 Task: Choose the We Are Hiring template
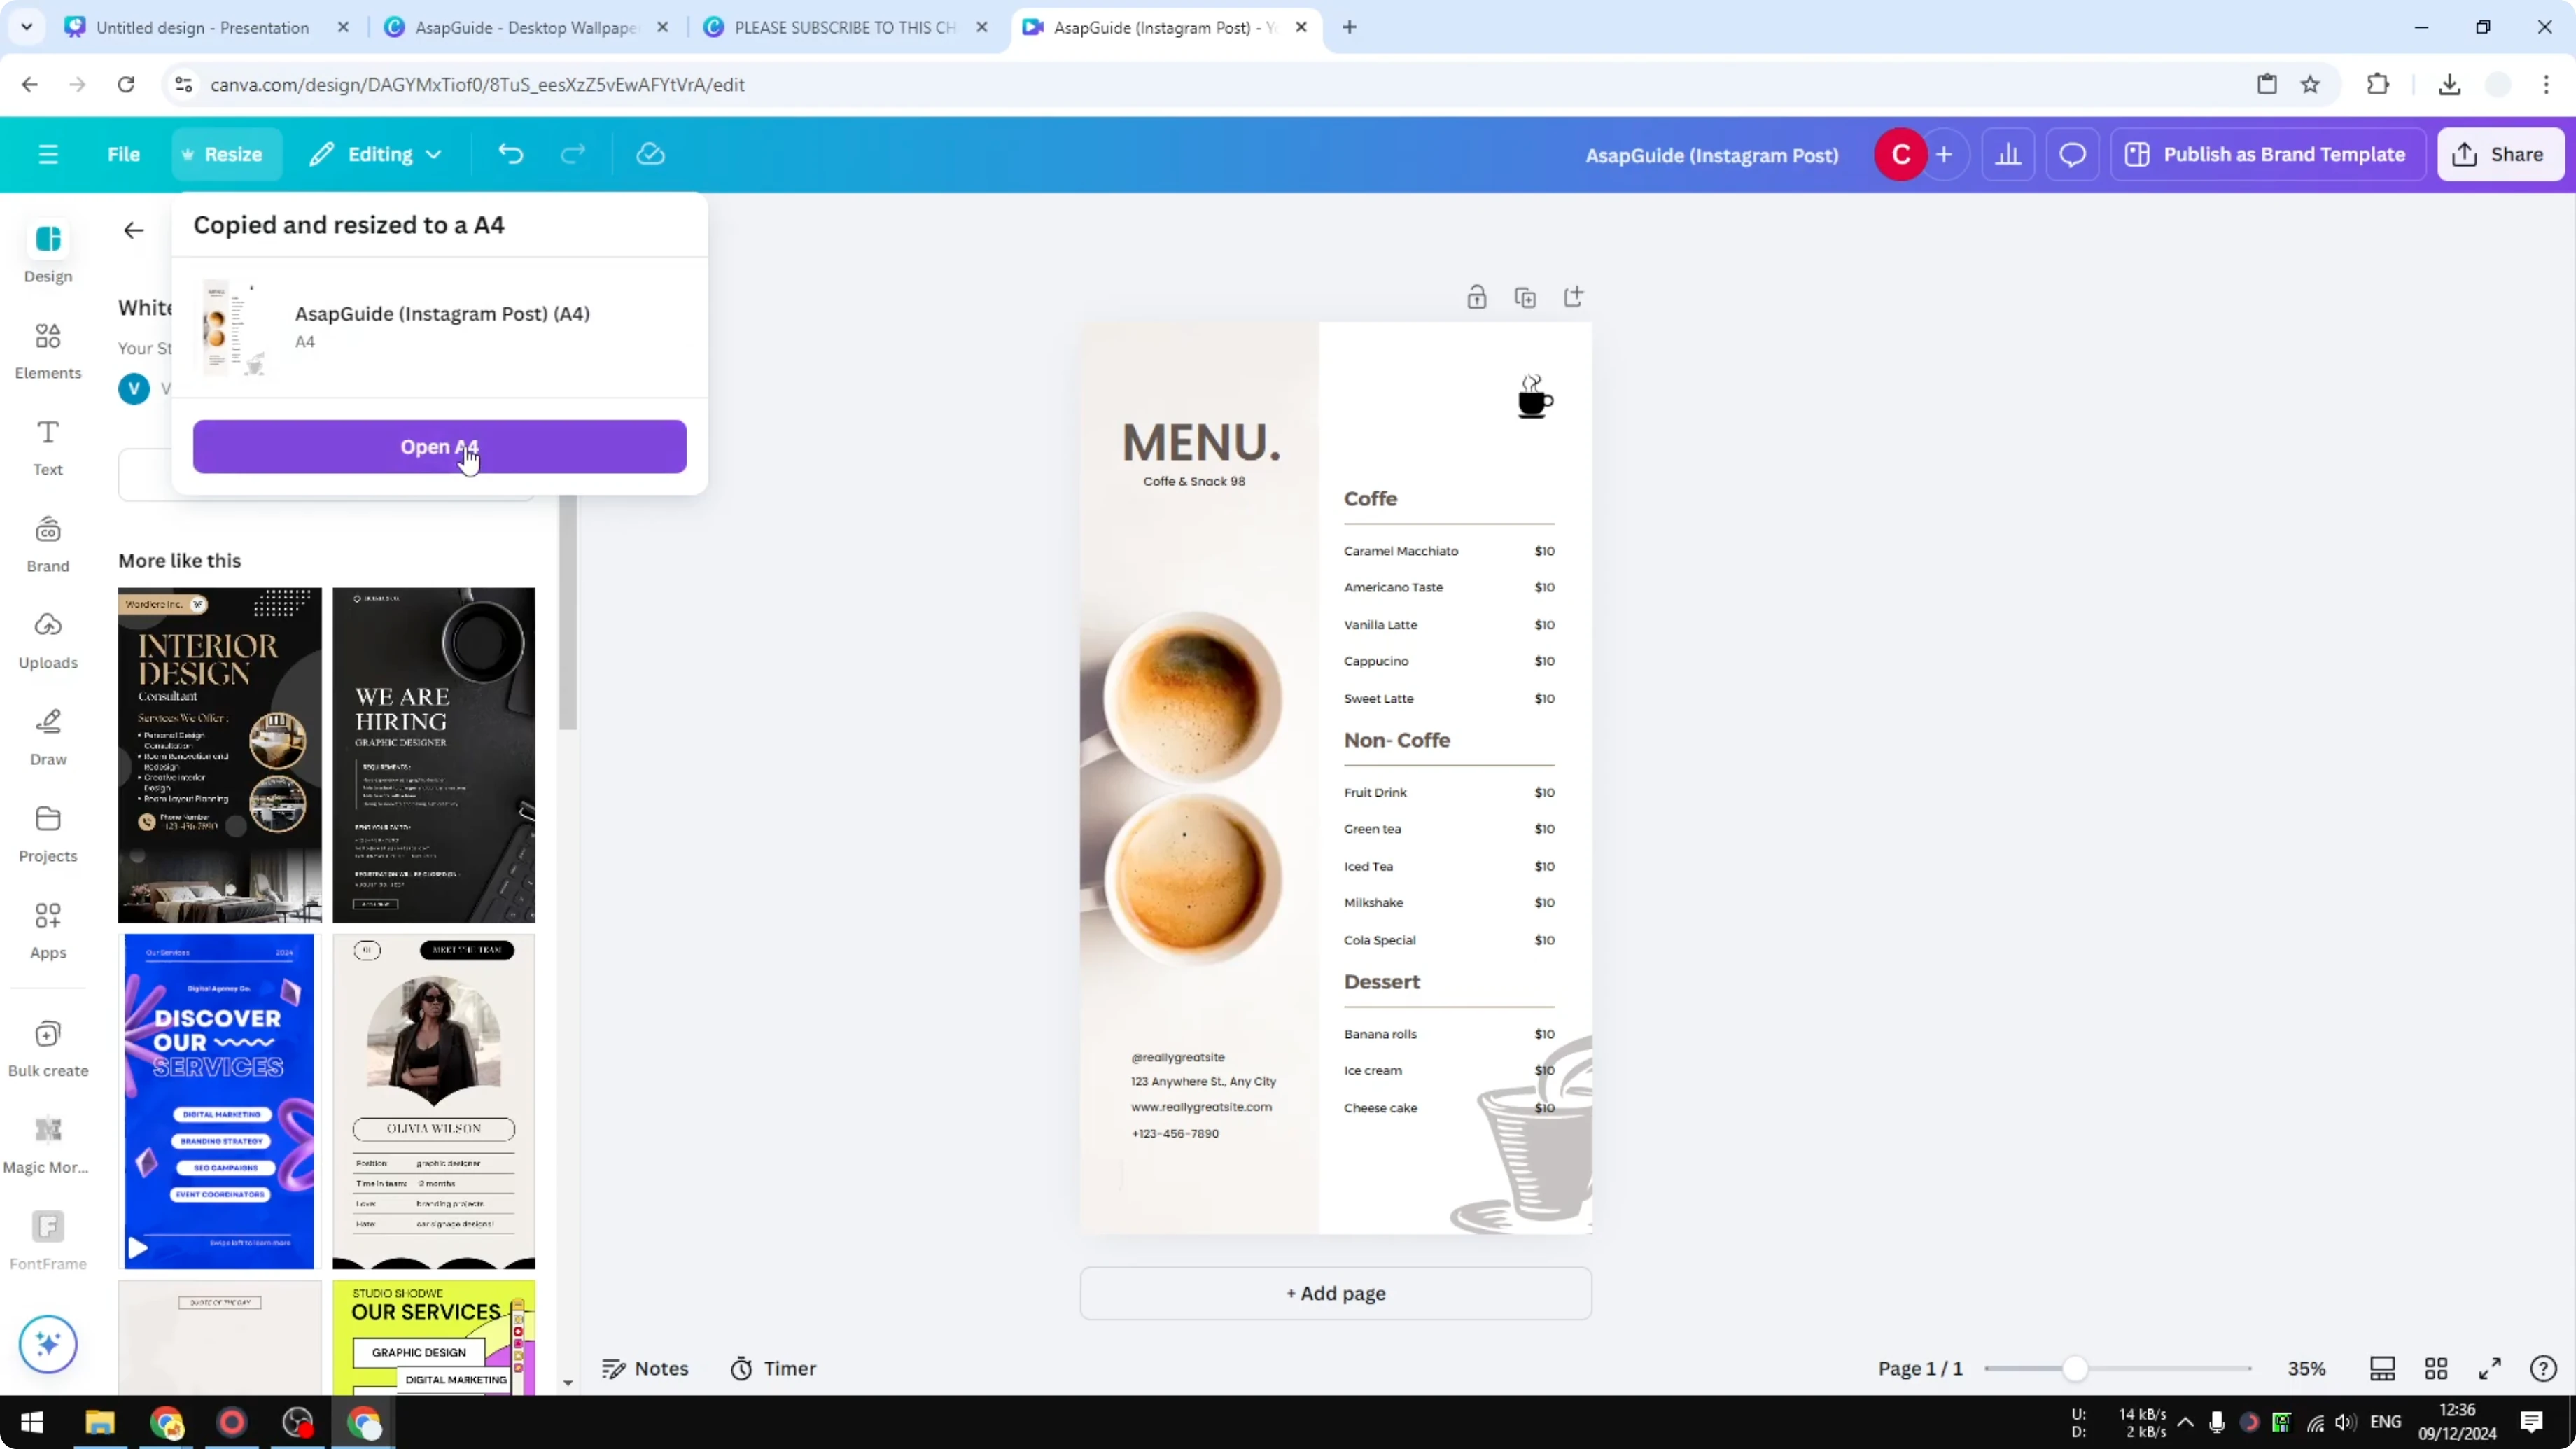click(434, 754)
